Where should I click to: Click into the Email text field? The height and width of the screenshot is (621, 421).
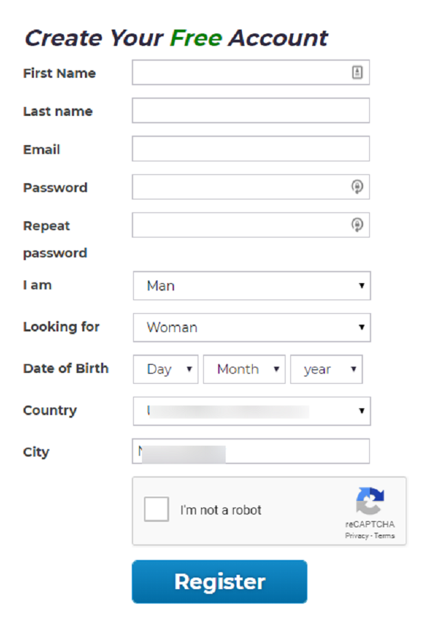point(251,149)
